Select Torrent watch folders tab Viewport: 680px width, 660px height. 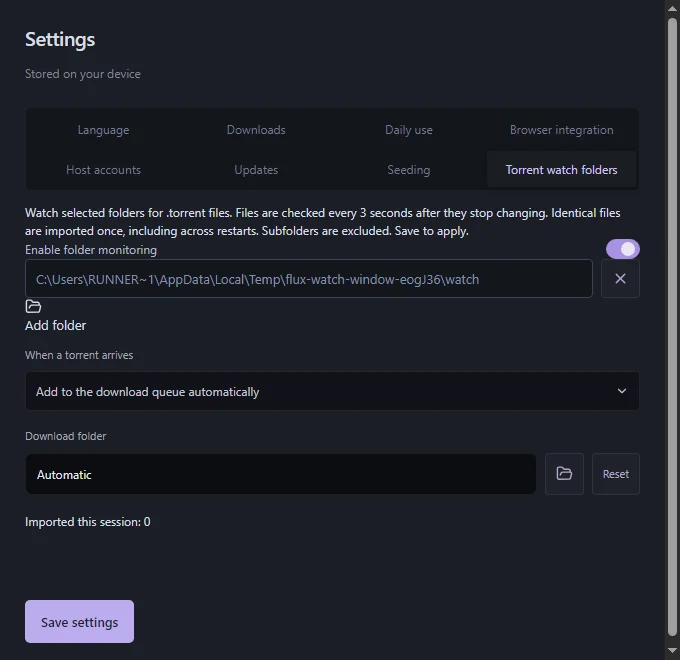(x=562, y=170)
